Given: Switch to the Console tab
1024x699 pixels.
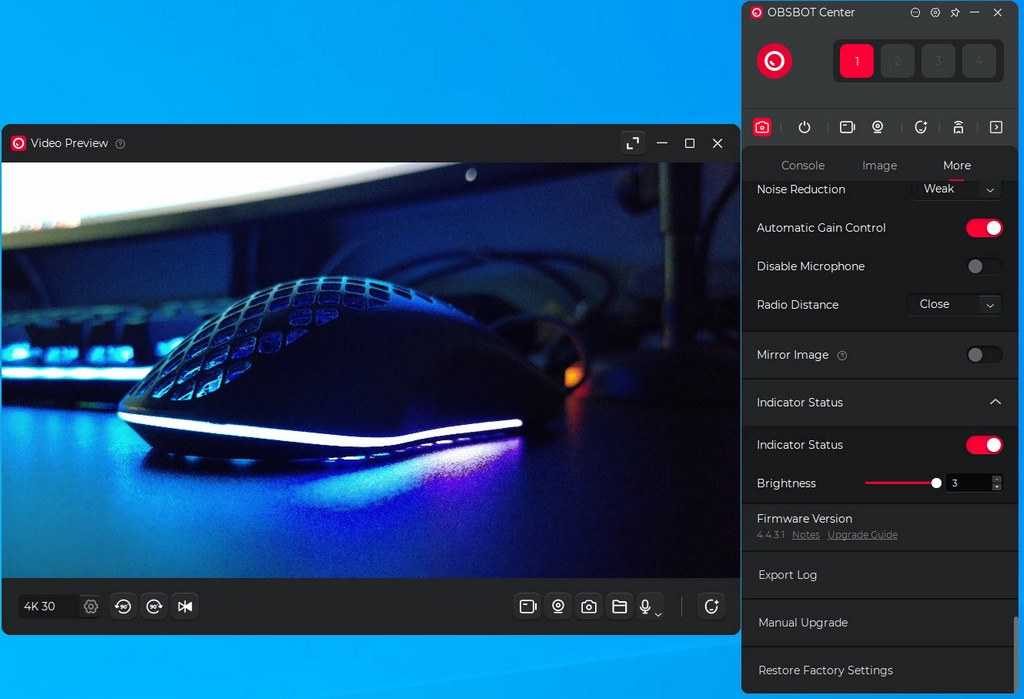Looking at the screenshot, I should pyautogui.click(x=803, y=166).
